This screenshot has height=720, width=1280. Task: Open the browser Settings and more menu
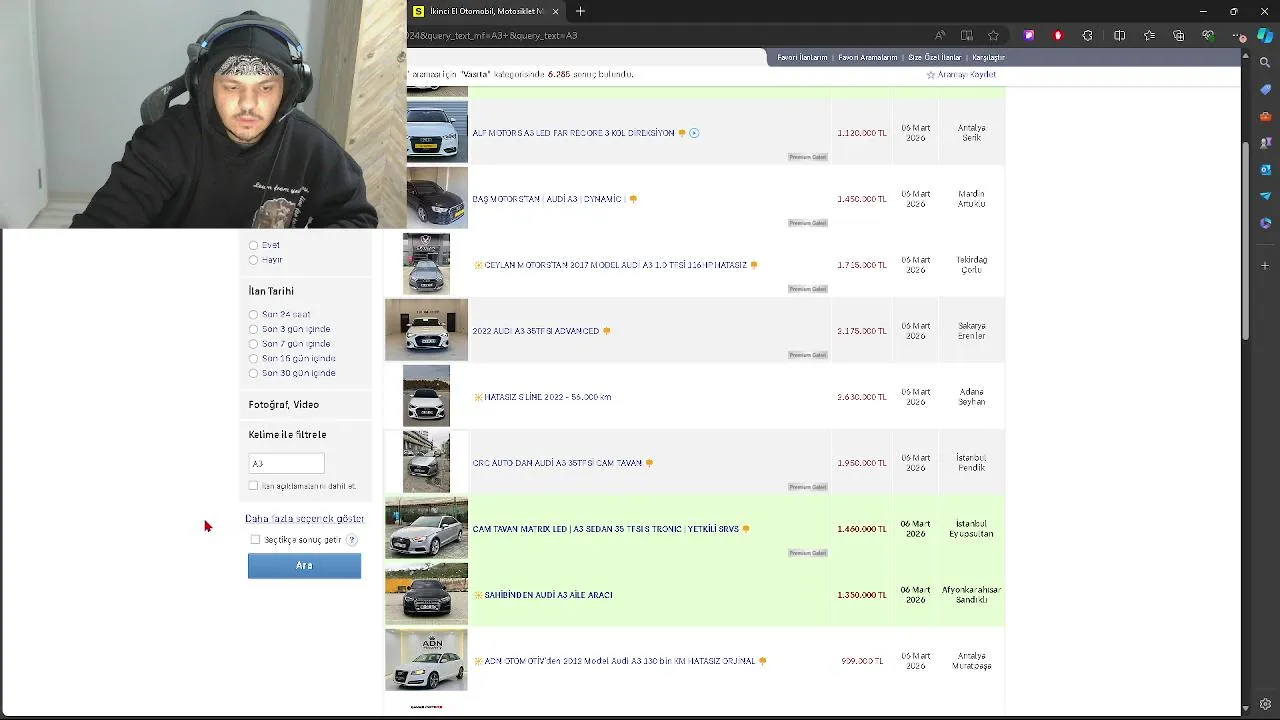pyautogui.click(x=1239, y=35)
